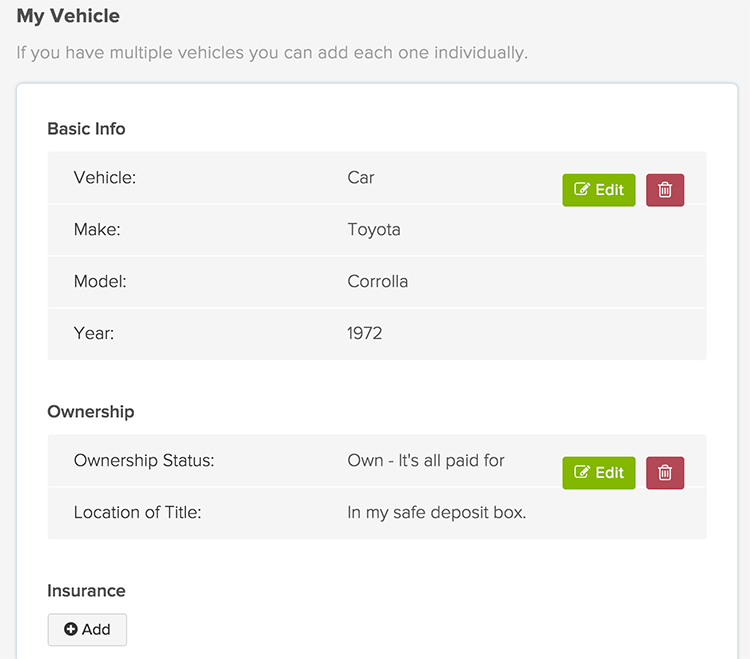Image resolution: width=750 pixels, height=659 pixels.
Task: Delete the Basic Info section via trash icon
Action: pyautogui.click(x=665, y=190)
